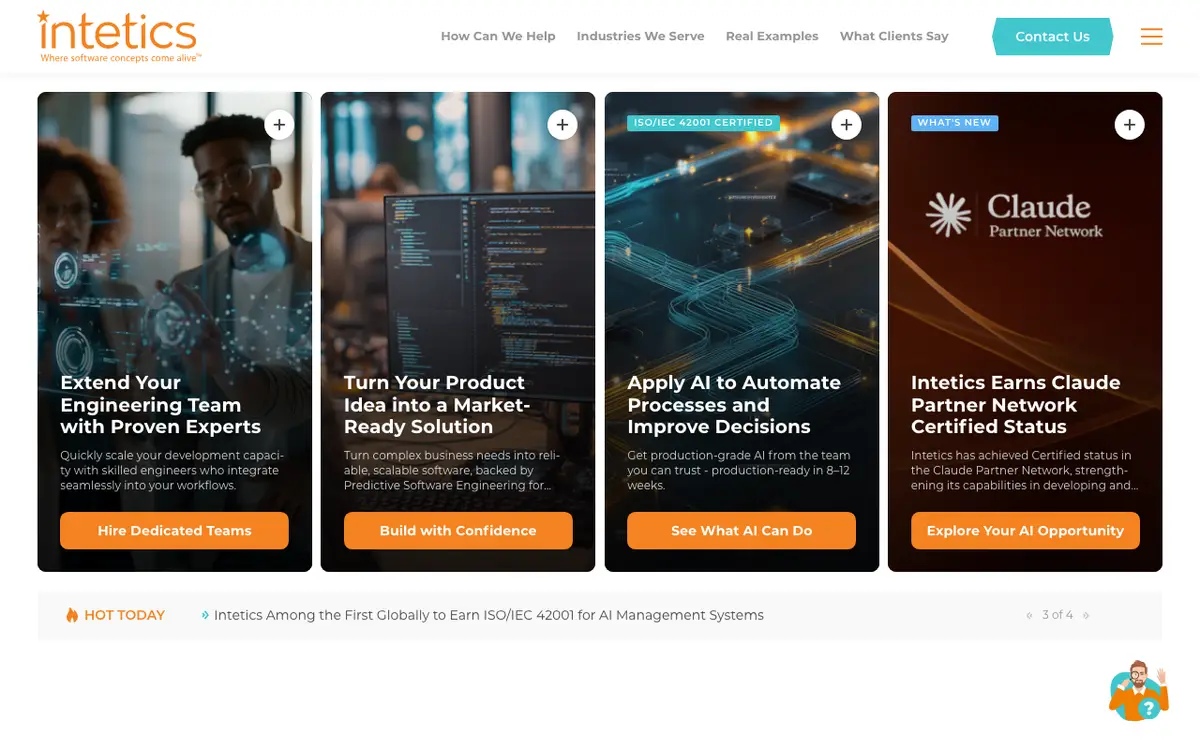Expand the Apply AI to Automate card plus

(846, 125)
